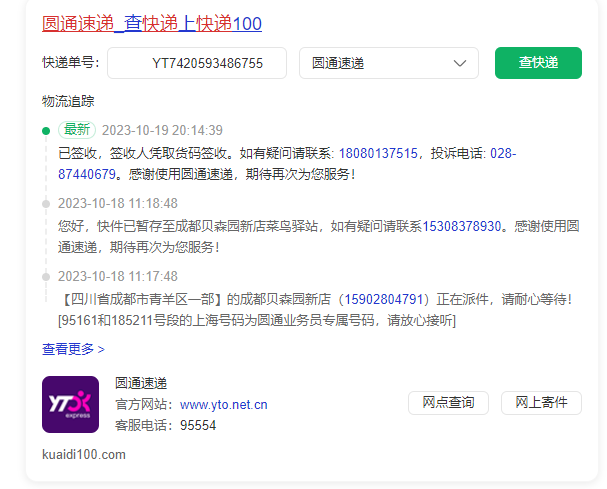The image size is (607, 489).
Task: Click the green 查快递 button
Action: [x=538, y=63]
